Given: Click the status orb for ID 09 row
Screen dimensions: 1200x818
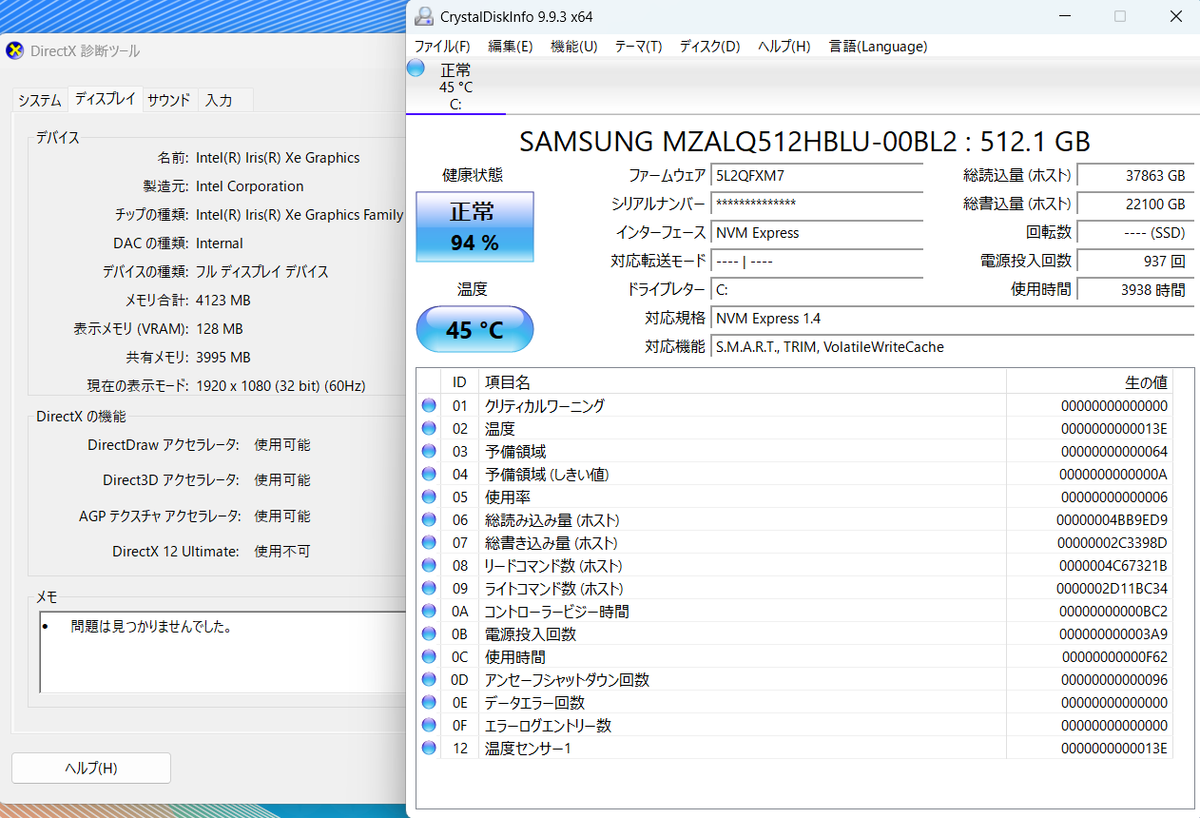Looking at the screenshot, I should tap(429, 588).
